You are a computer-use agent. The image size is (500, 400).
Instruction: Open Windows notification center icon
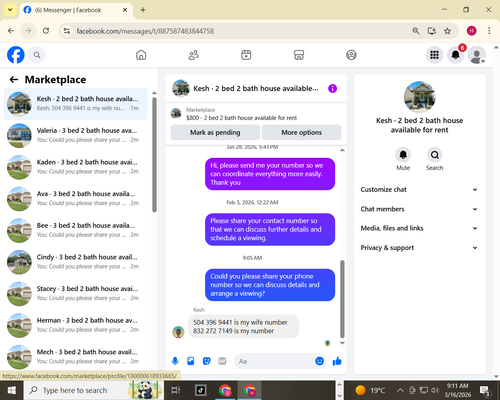point(484,390)
